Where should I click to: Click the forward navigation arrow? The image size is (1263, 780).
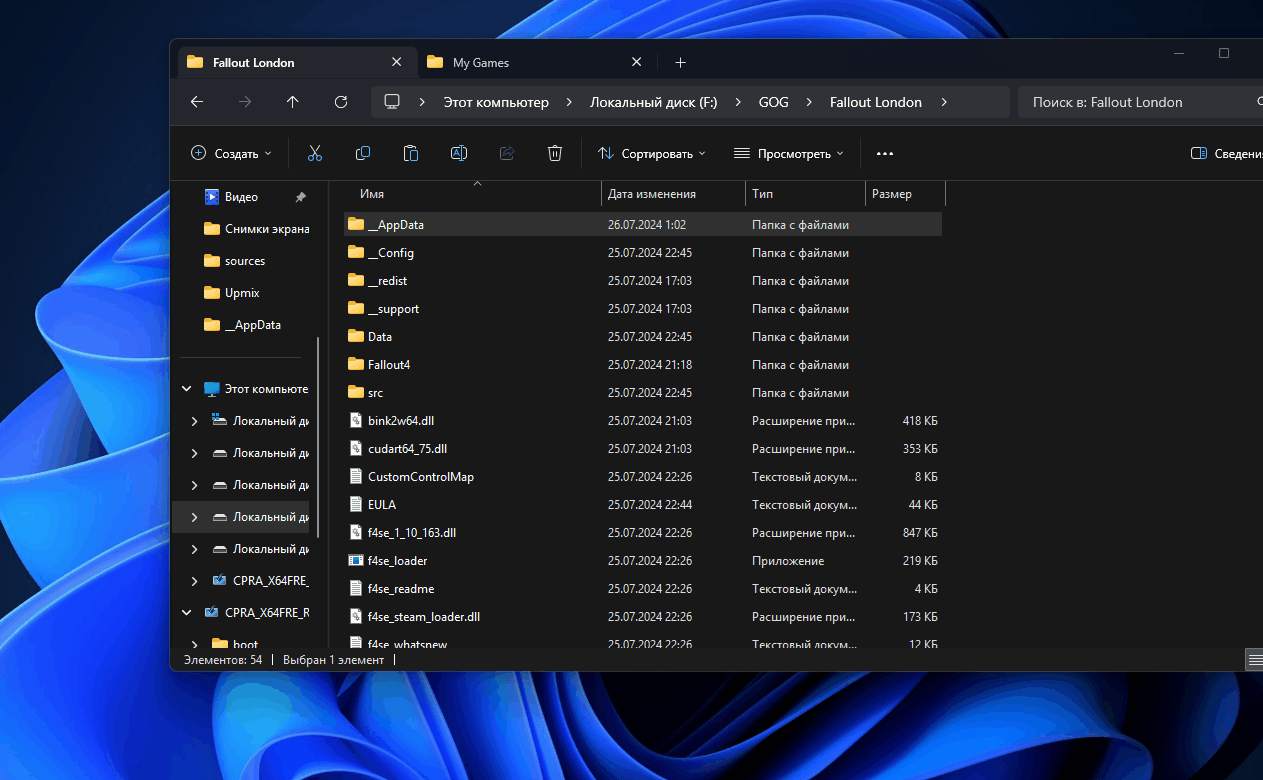tap(245, 102)
